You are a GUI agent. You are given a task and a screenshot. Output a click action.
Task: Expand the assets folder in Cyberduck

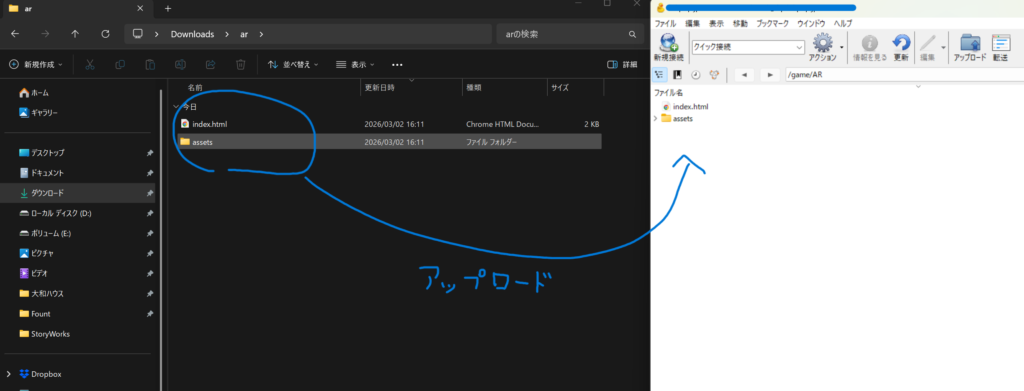pyautogui.click(x=655, y=118)
